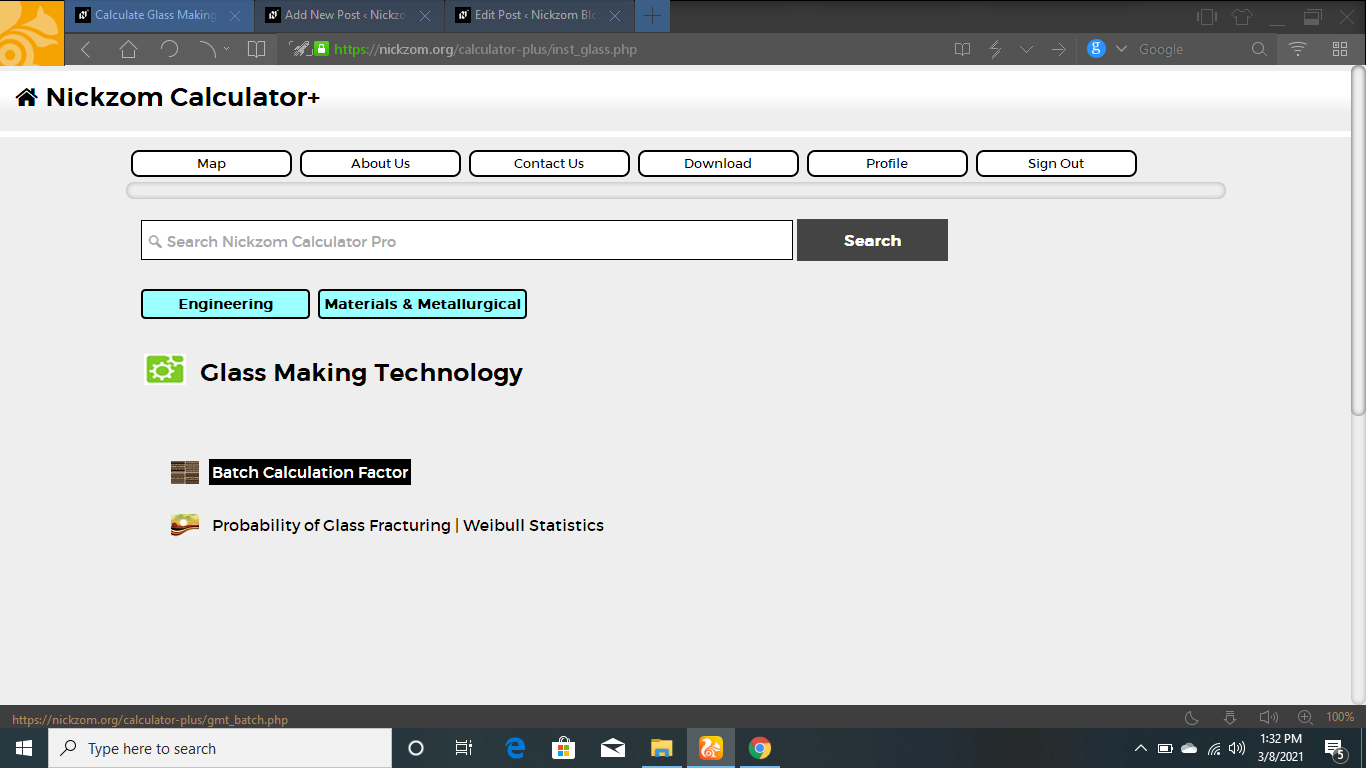Viewport: 1366px width, 768px height.
Task: Show hidden system tray icons chevron
Action: [x=1141, y=748]
